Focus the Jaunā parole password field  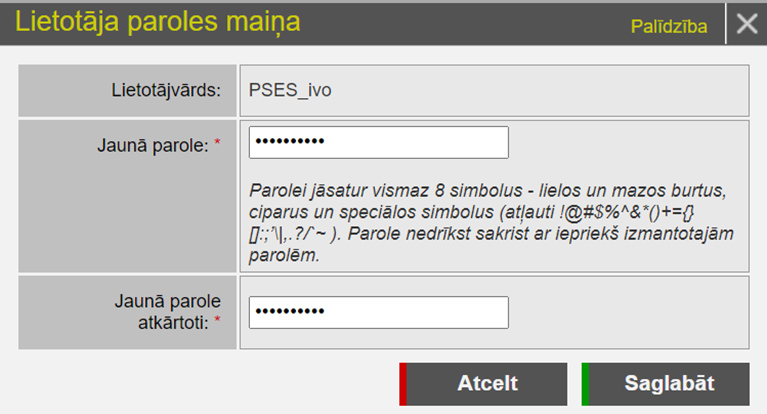379,142
